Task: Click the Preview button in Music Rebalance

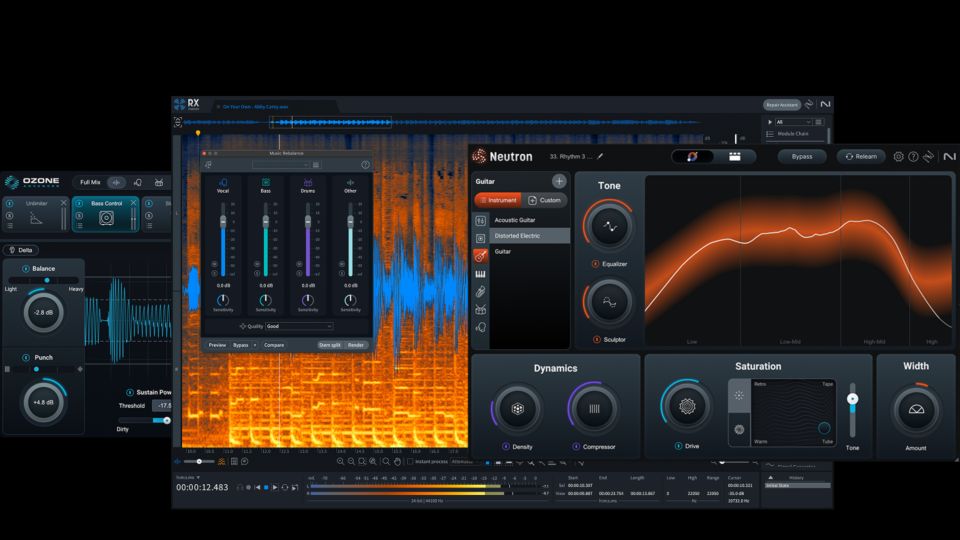Action: pos(217,345)
